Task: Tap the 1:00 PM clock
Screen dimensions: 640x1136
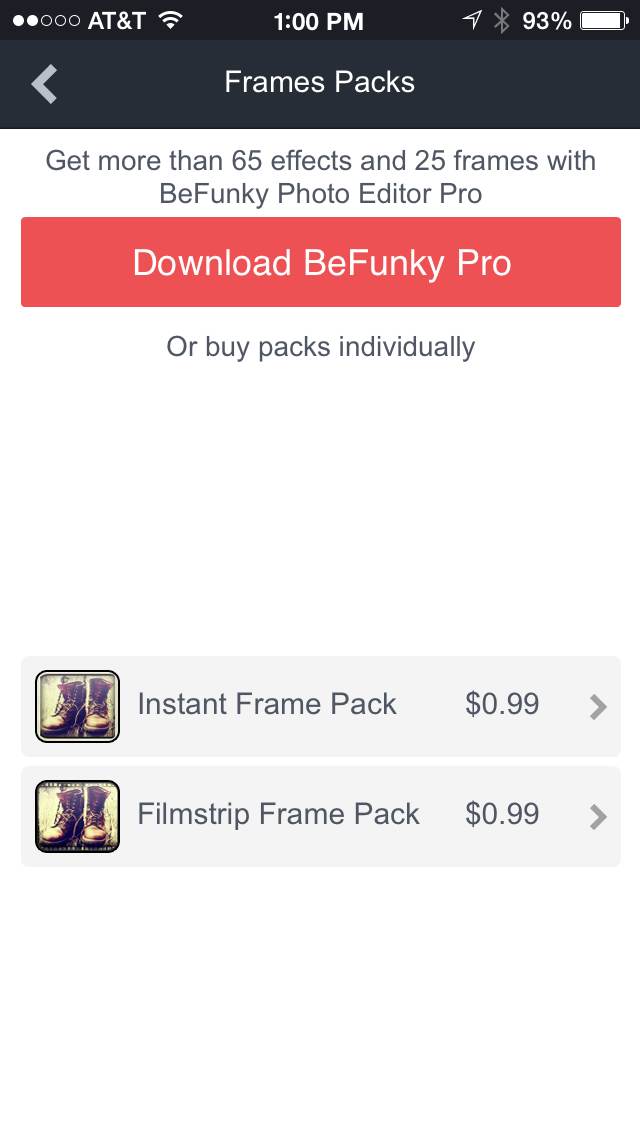Action: point(318,20)
